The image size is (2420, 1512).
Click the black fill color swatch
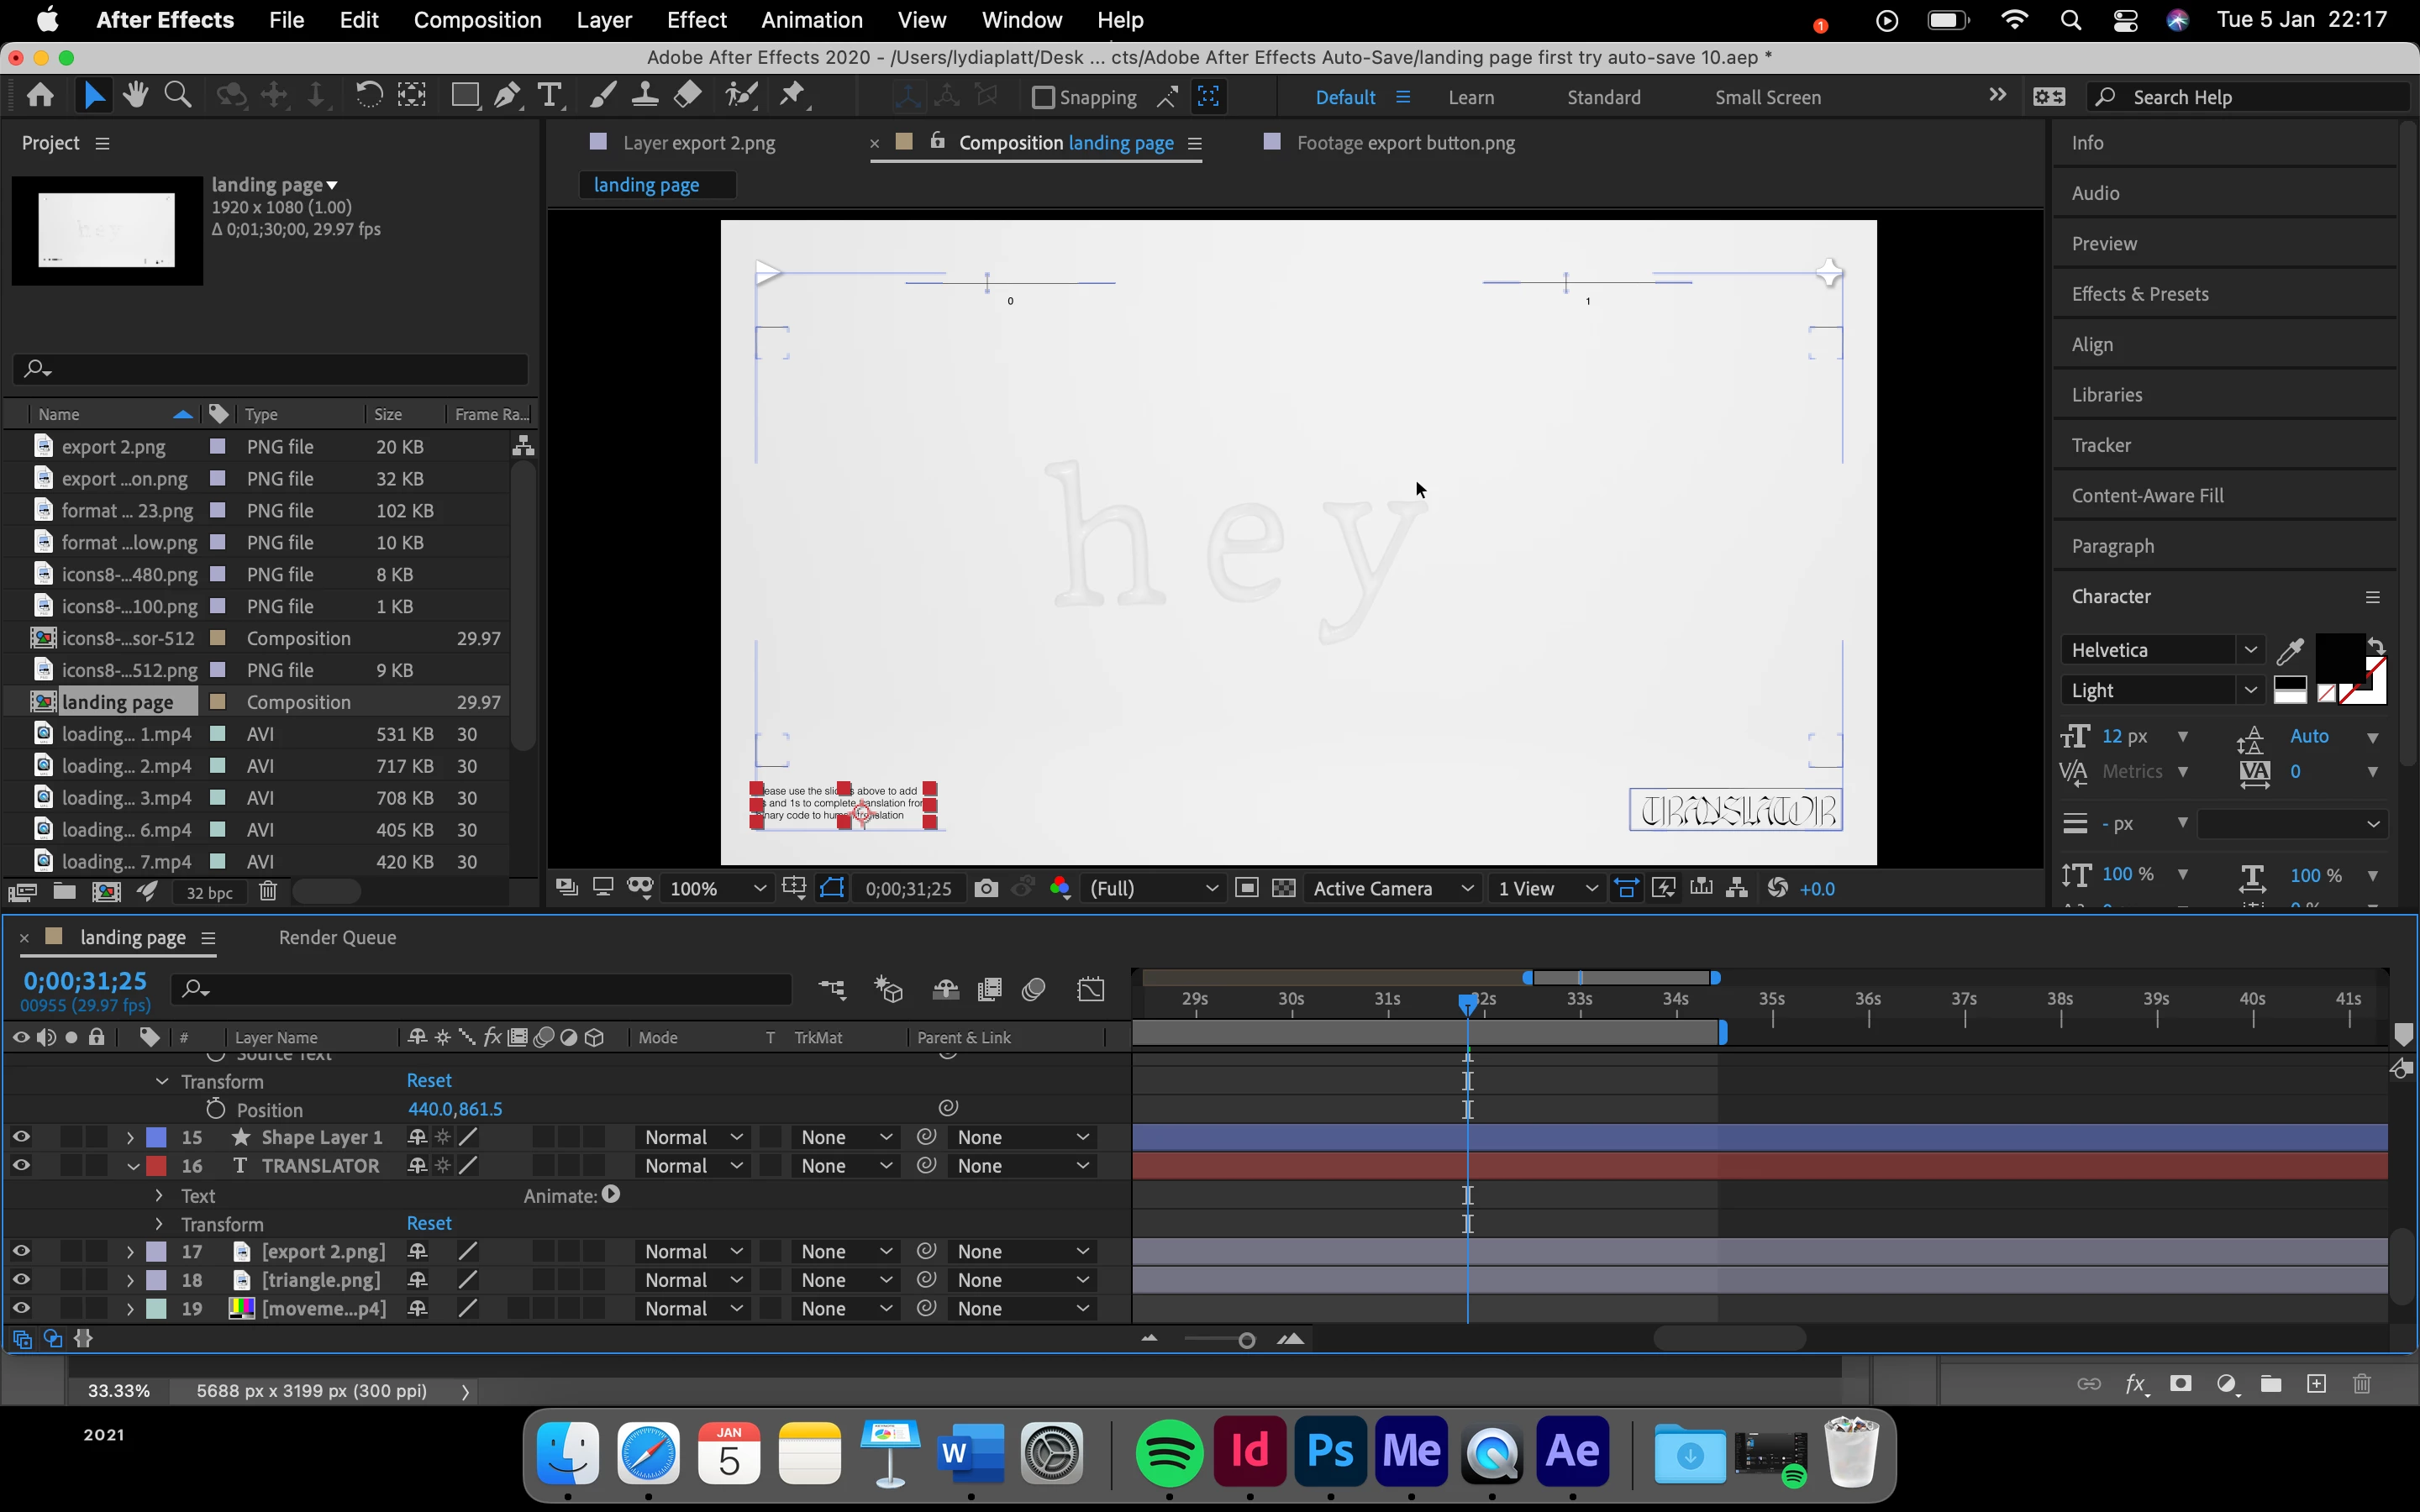point(2339,659)
